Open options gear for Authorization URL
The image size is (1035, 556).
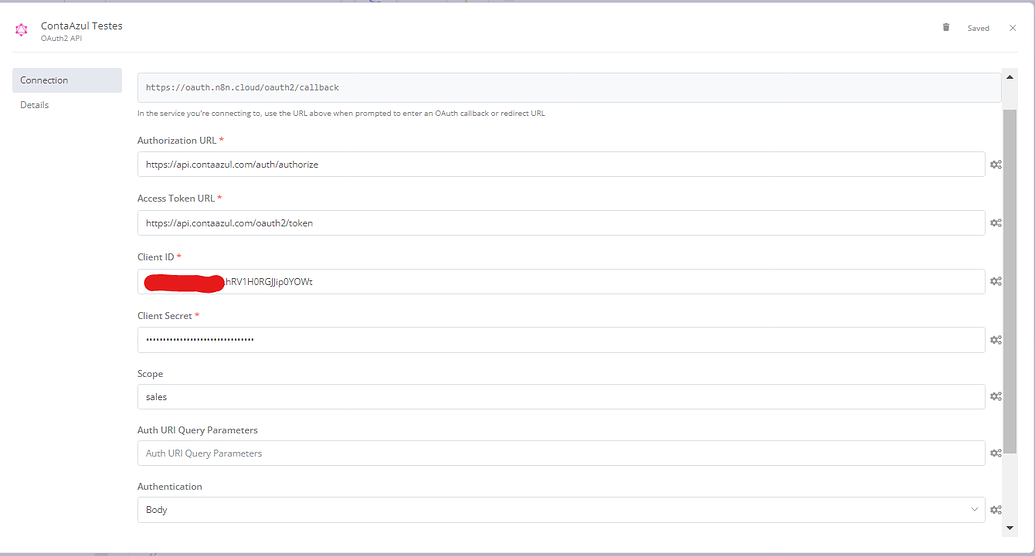click(x=996, y=165)
